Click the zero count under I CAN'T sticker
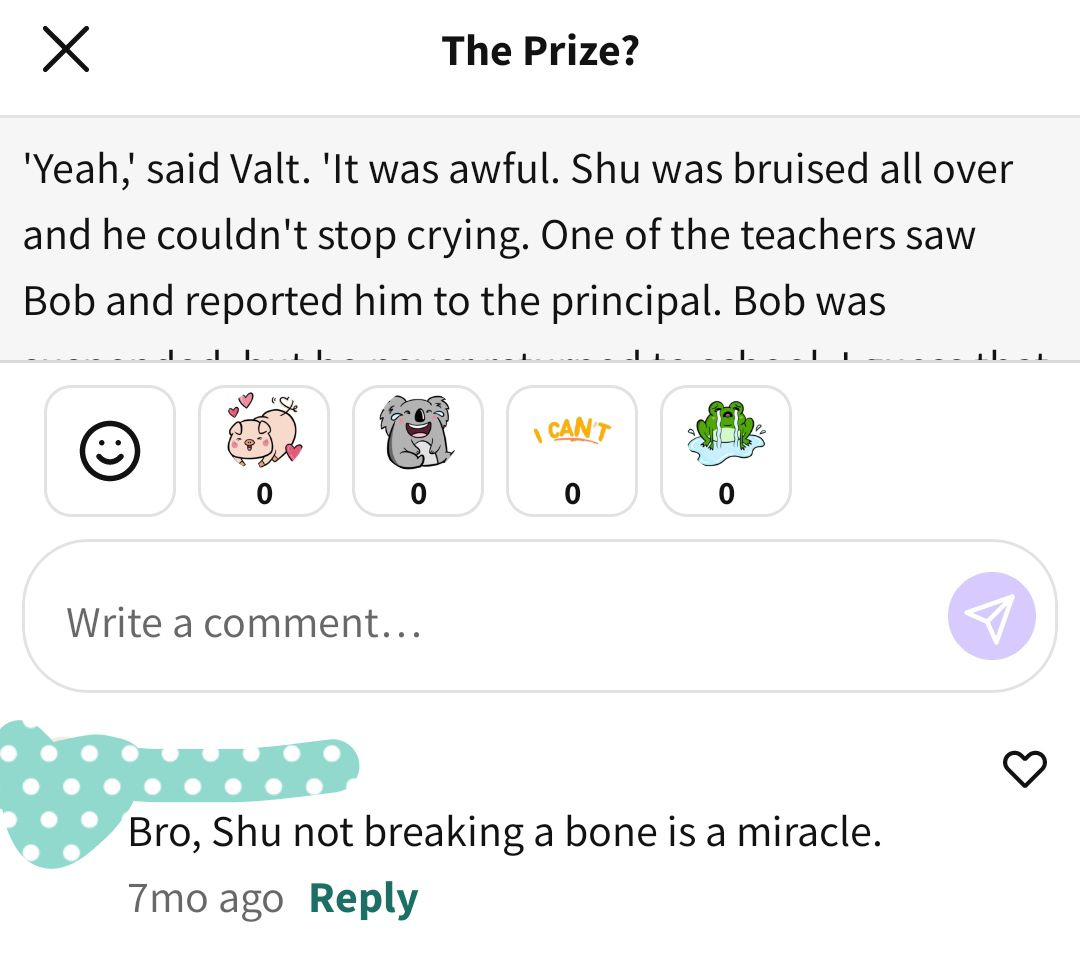Image resolution: width=1080 pixels, height=968 pixels. click(572, 494)
